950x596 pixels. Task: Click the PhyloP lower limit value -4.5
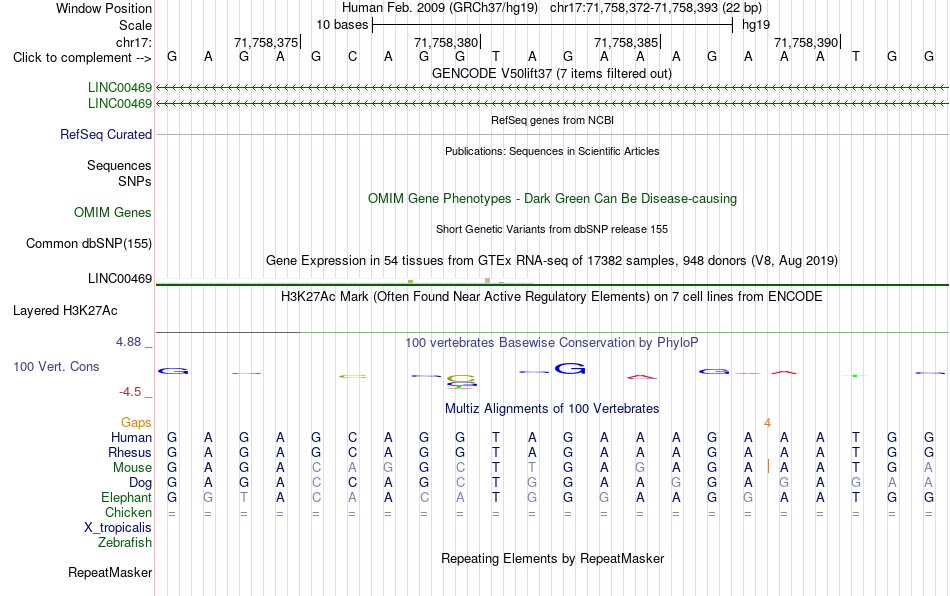coord(130,392)
